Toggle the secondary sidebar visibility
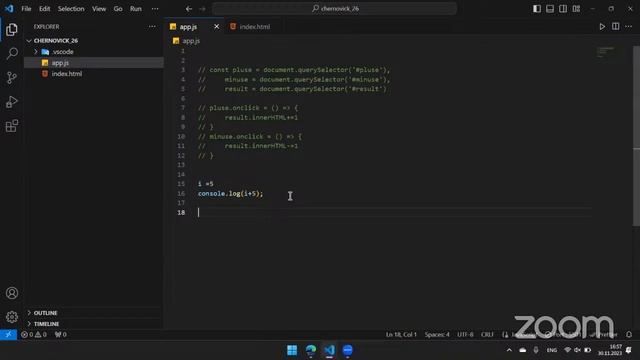This screenshot has width=640, height=360. pyautogui.click(x=563, y=9)
